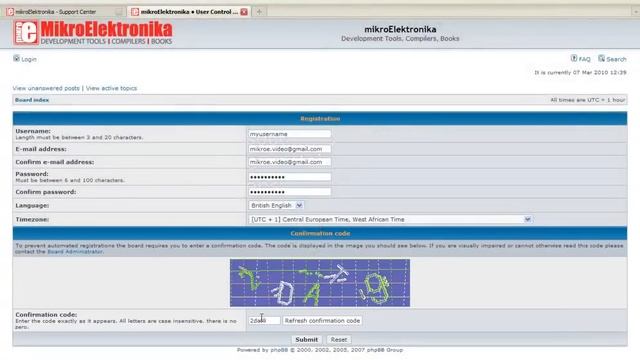Click the Support Center tab favicon

pos(10,12)
